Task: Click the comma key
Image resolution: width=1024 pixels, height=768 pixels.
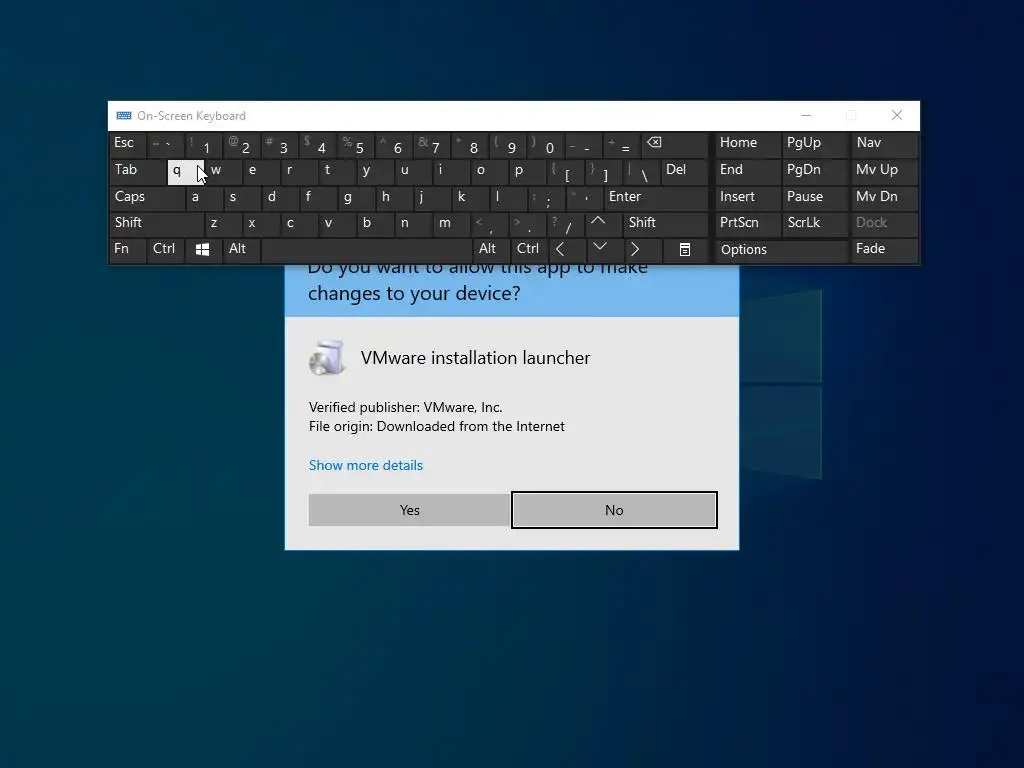Action: 488,223
